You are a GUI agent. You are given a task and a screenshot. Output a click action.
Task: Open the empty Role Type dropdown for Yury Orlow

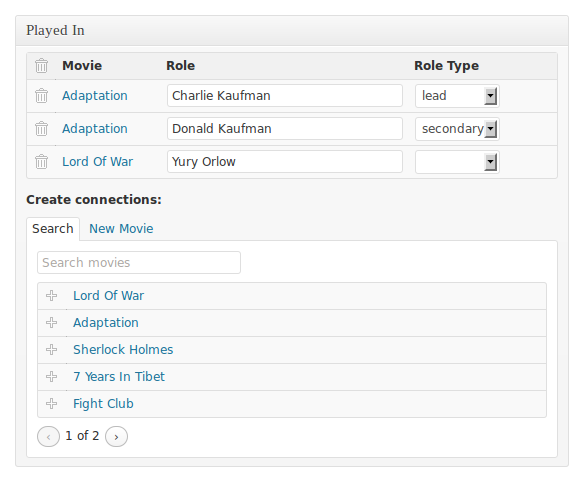click(457, 162)
